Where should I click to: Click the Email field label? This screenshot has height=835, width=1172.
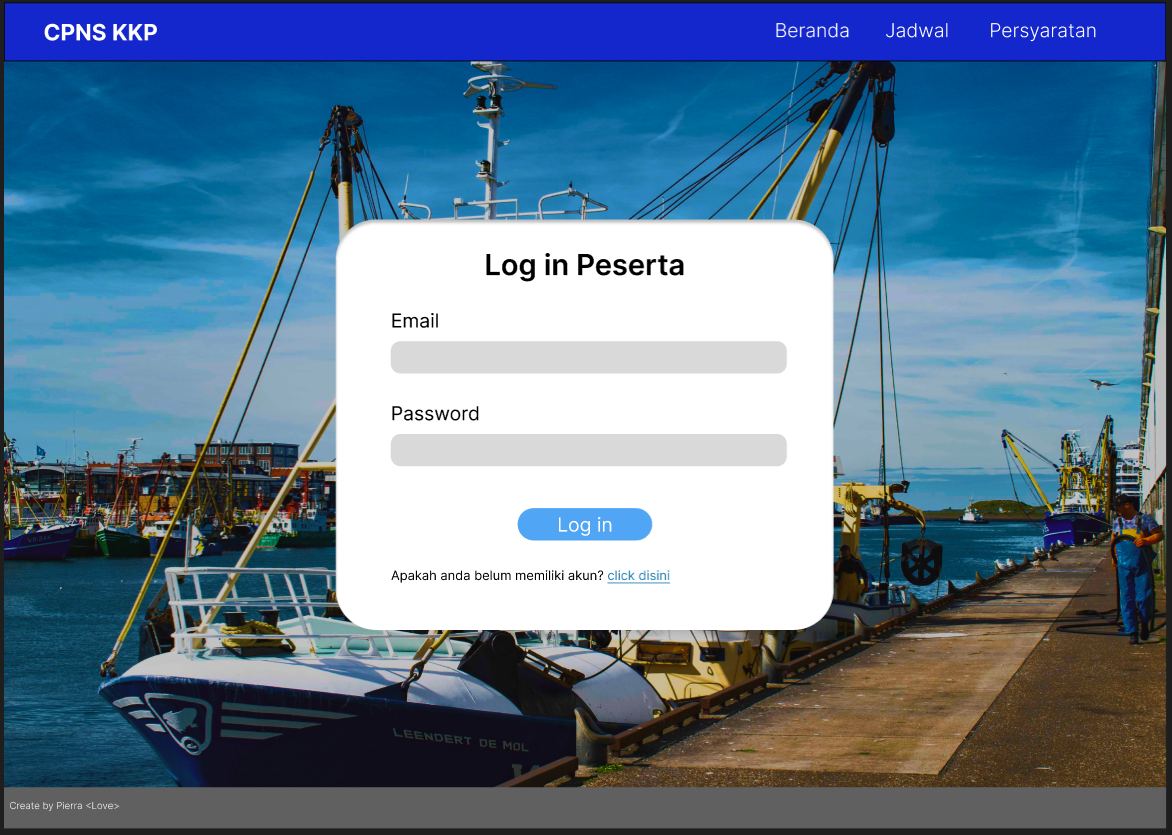(415, 321)
